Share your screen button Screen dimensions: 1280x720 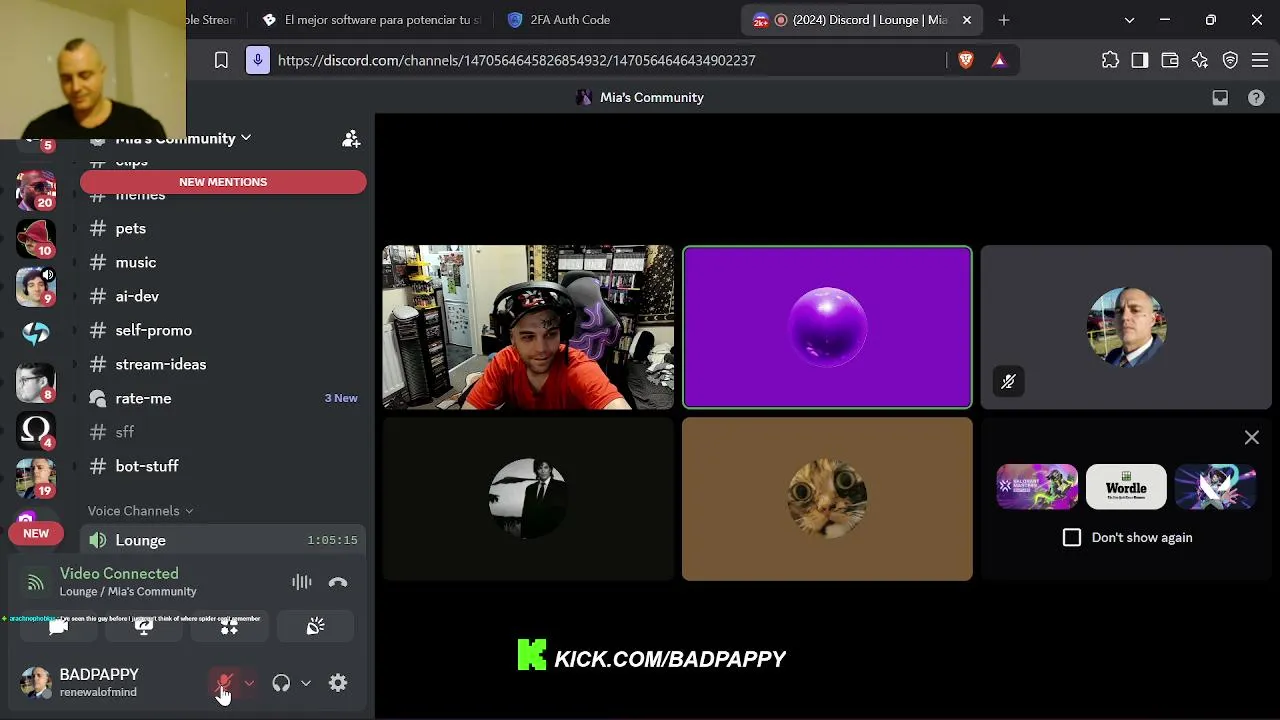point(144,627)
